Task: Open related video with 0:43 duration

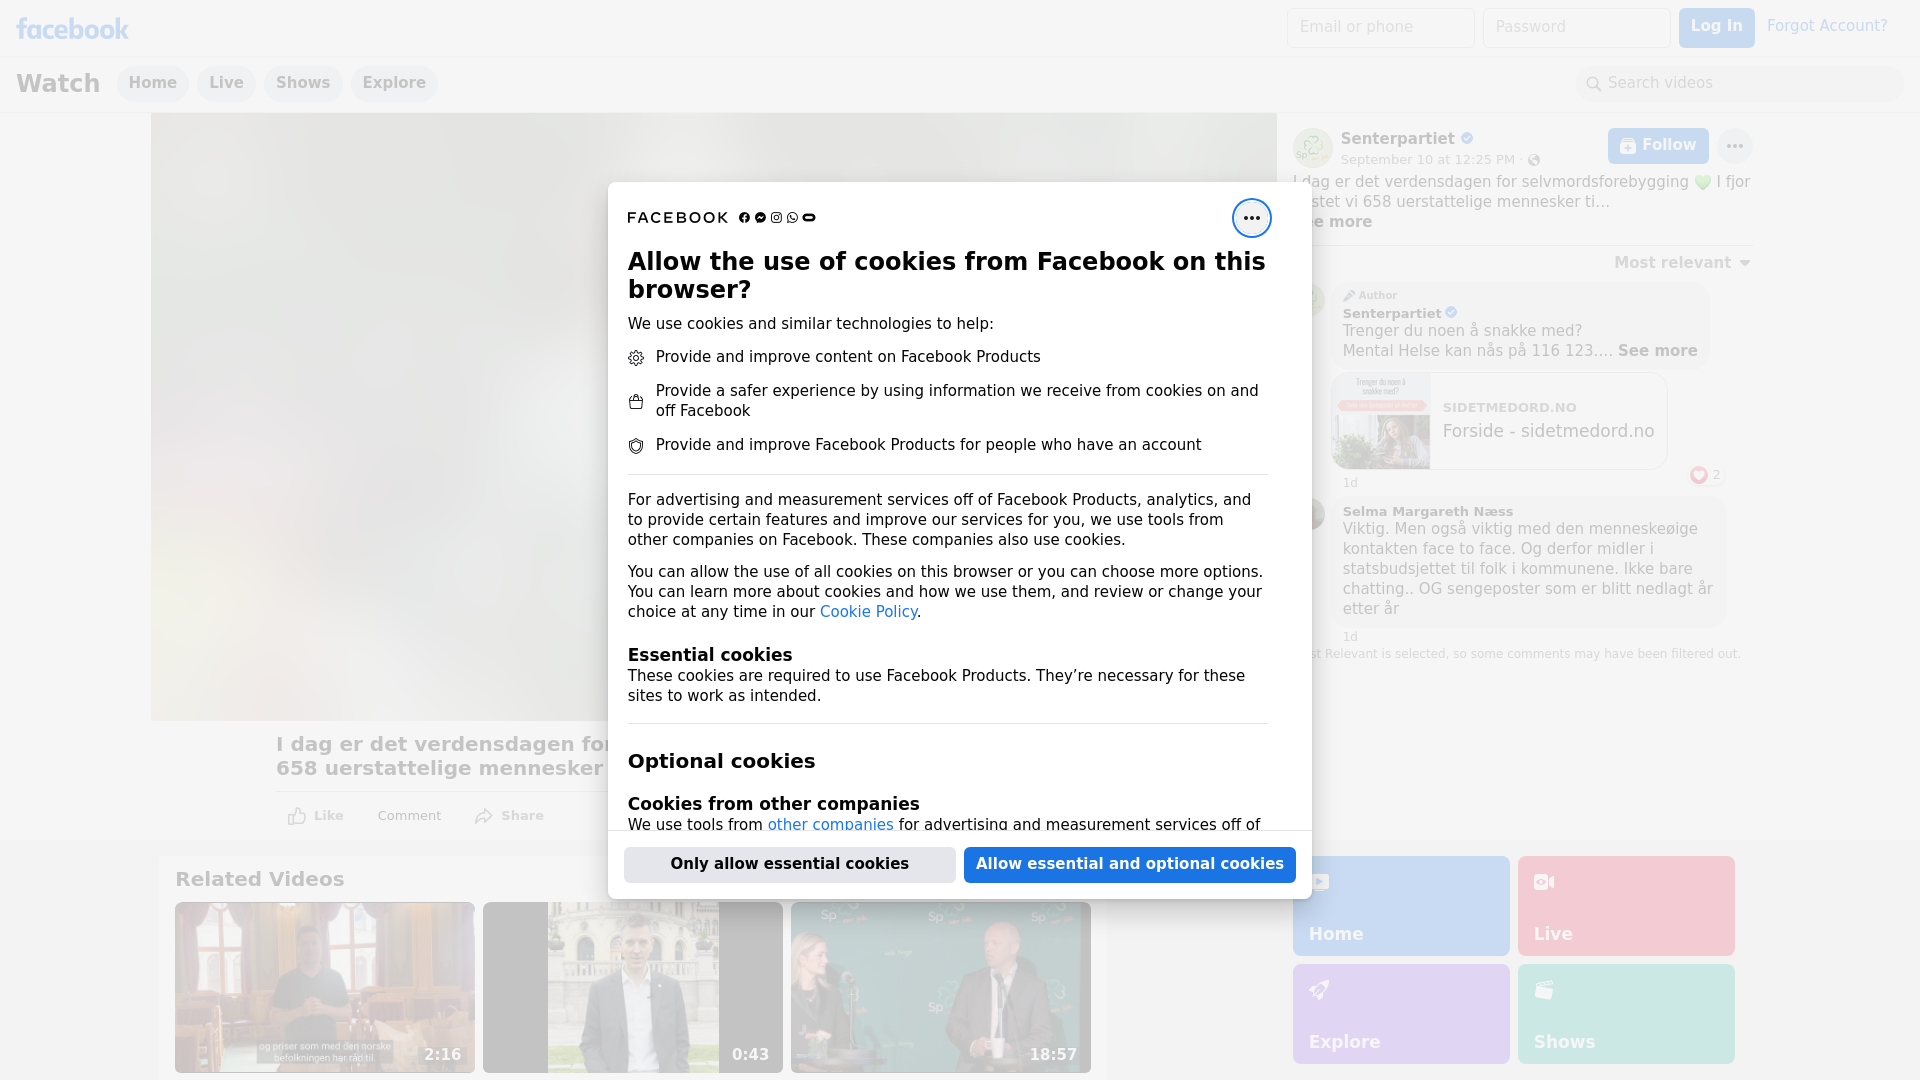Action: pos(633,987)
